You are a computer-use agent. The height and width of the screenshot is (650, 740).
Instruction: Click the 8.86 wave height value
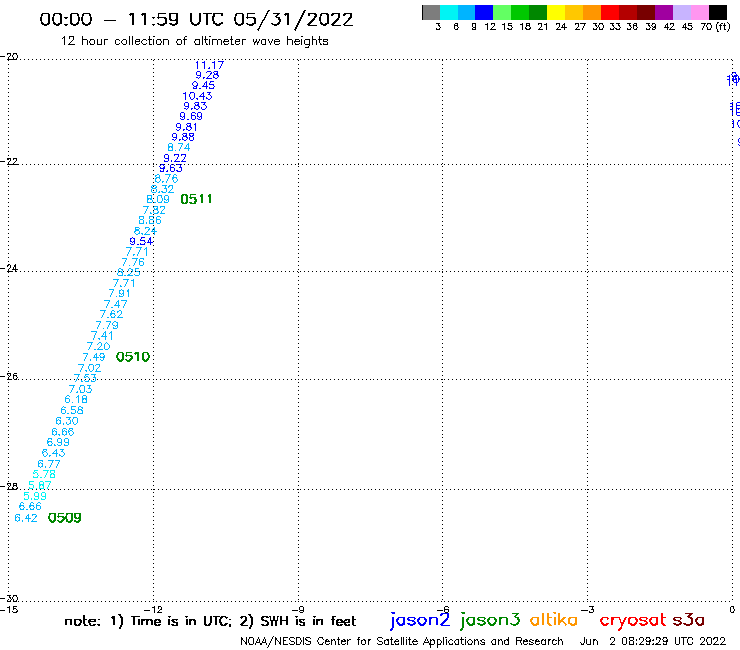(x=150, y=220)
